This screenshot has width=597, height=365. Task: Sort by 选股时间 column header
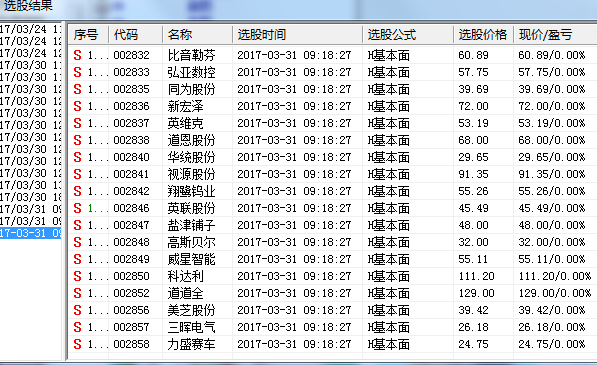tap(297, 35)
